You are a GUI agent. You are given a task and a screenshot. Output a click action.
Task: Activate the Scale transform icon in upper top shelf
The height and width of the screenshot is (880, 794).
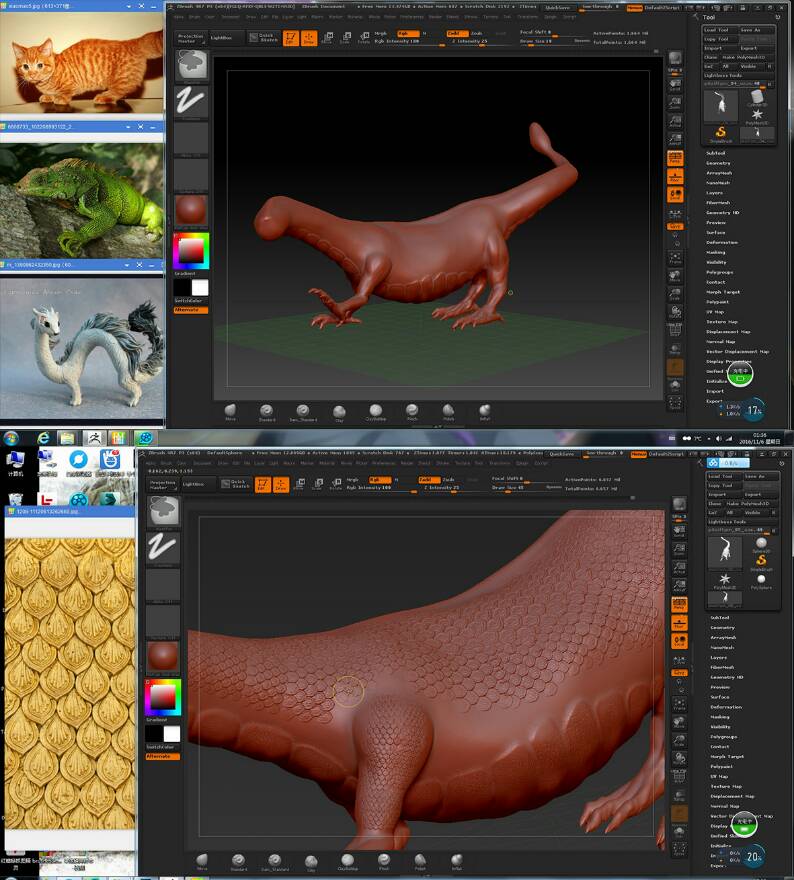(346, 38)
